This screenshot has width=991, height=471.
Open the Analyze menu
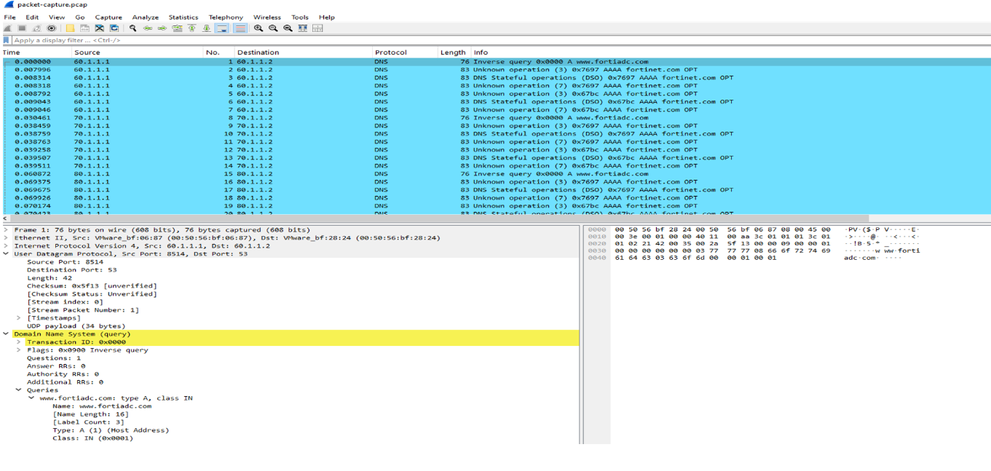(145, 17)
